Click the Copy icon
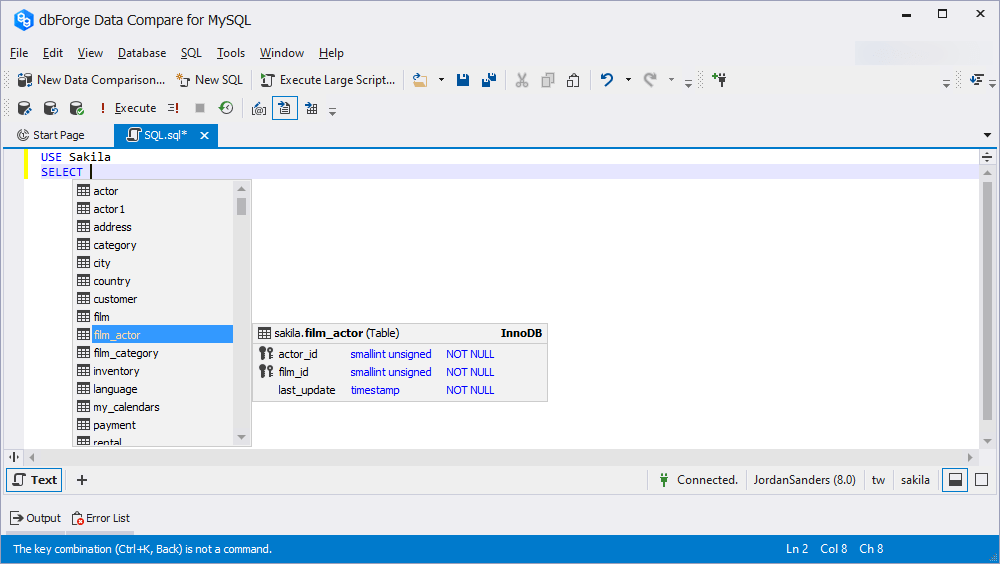Image resolution: width=1000 pixels, height=564 pixels. pos(547,80)
